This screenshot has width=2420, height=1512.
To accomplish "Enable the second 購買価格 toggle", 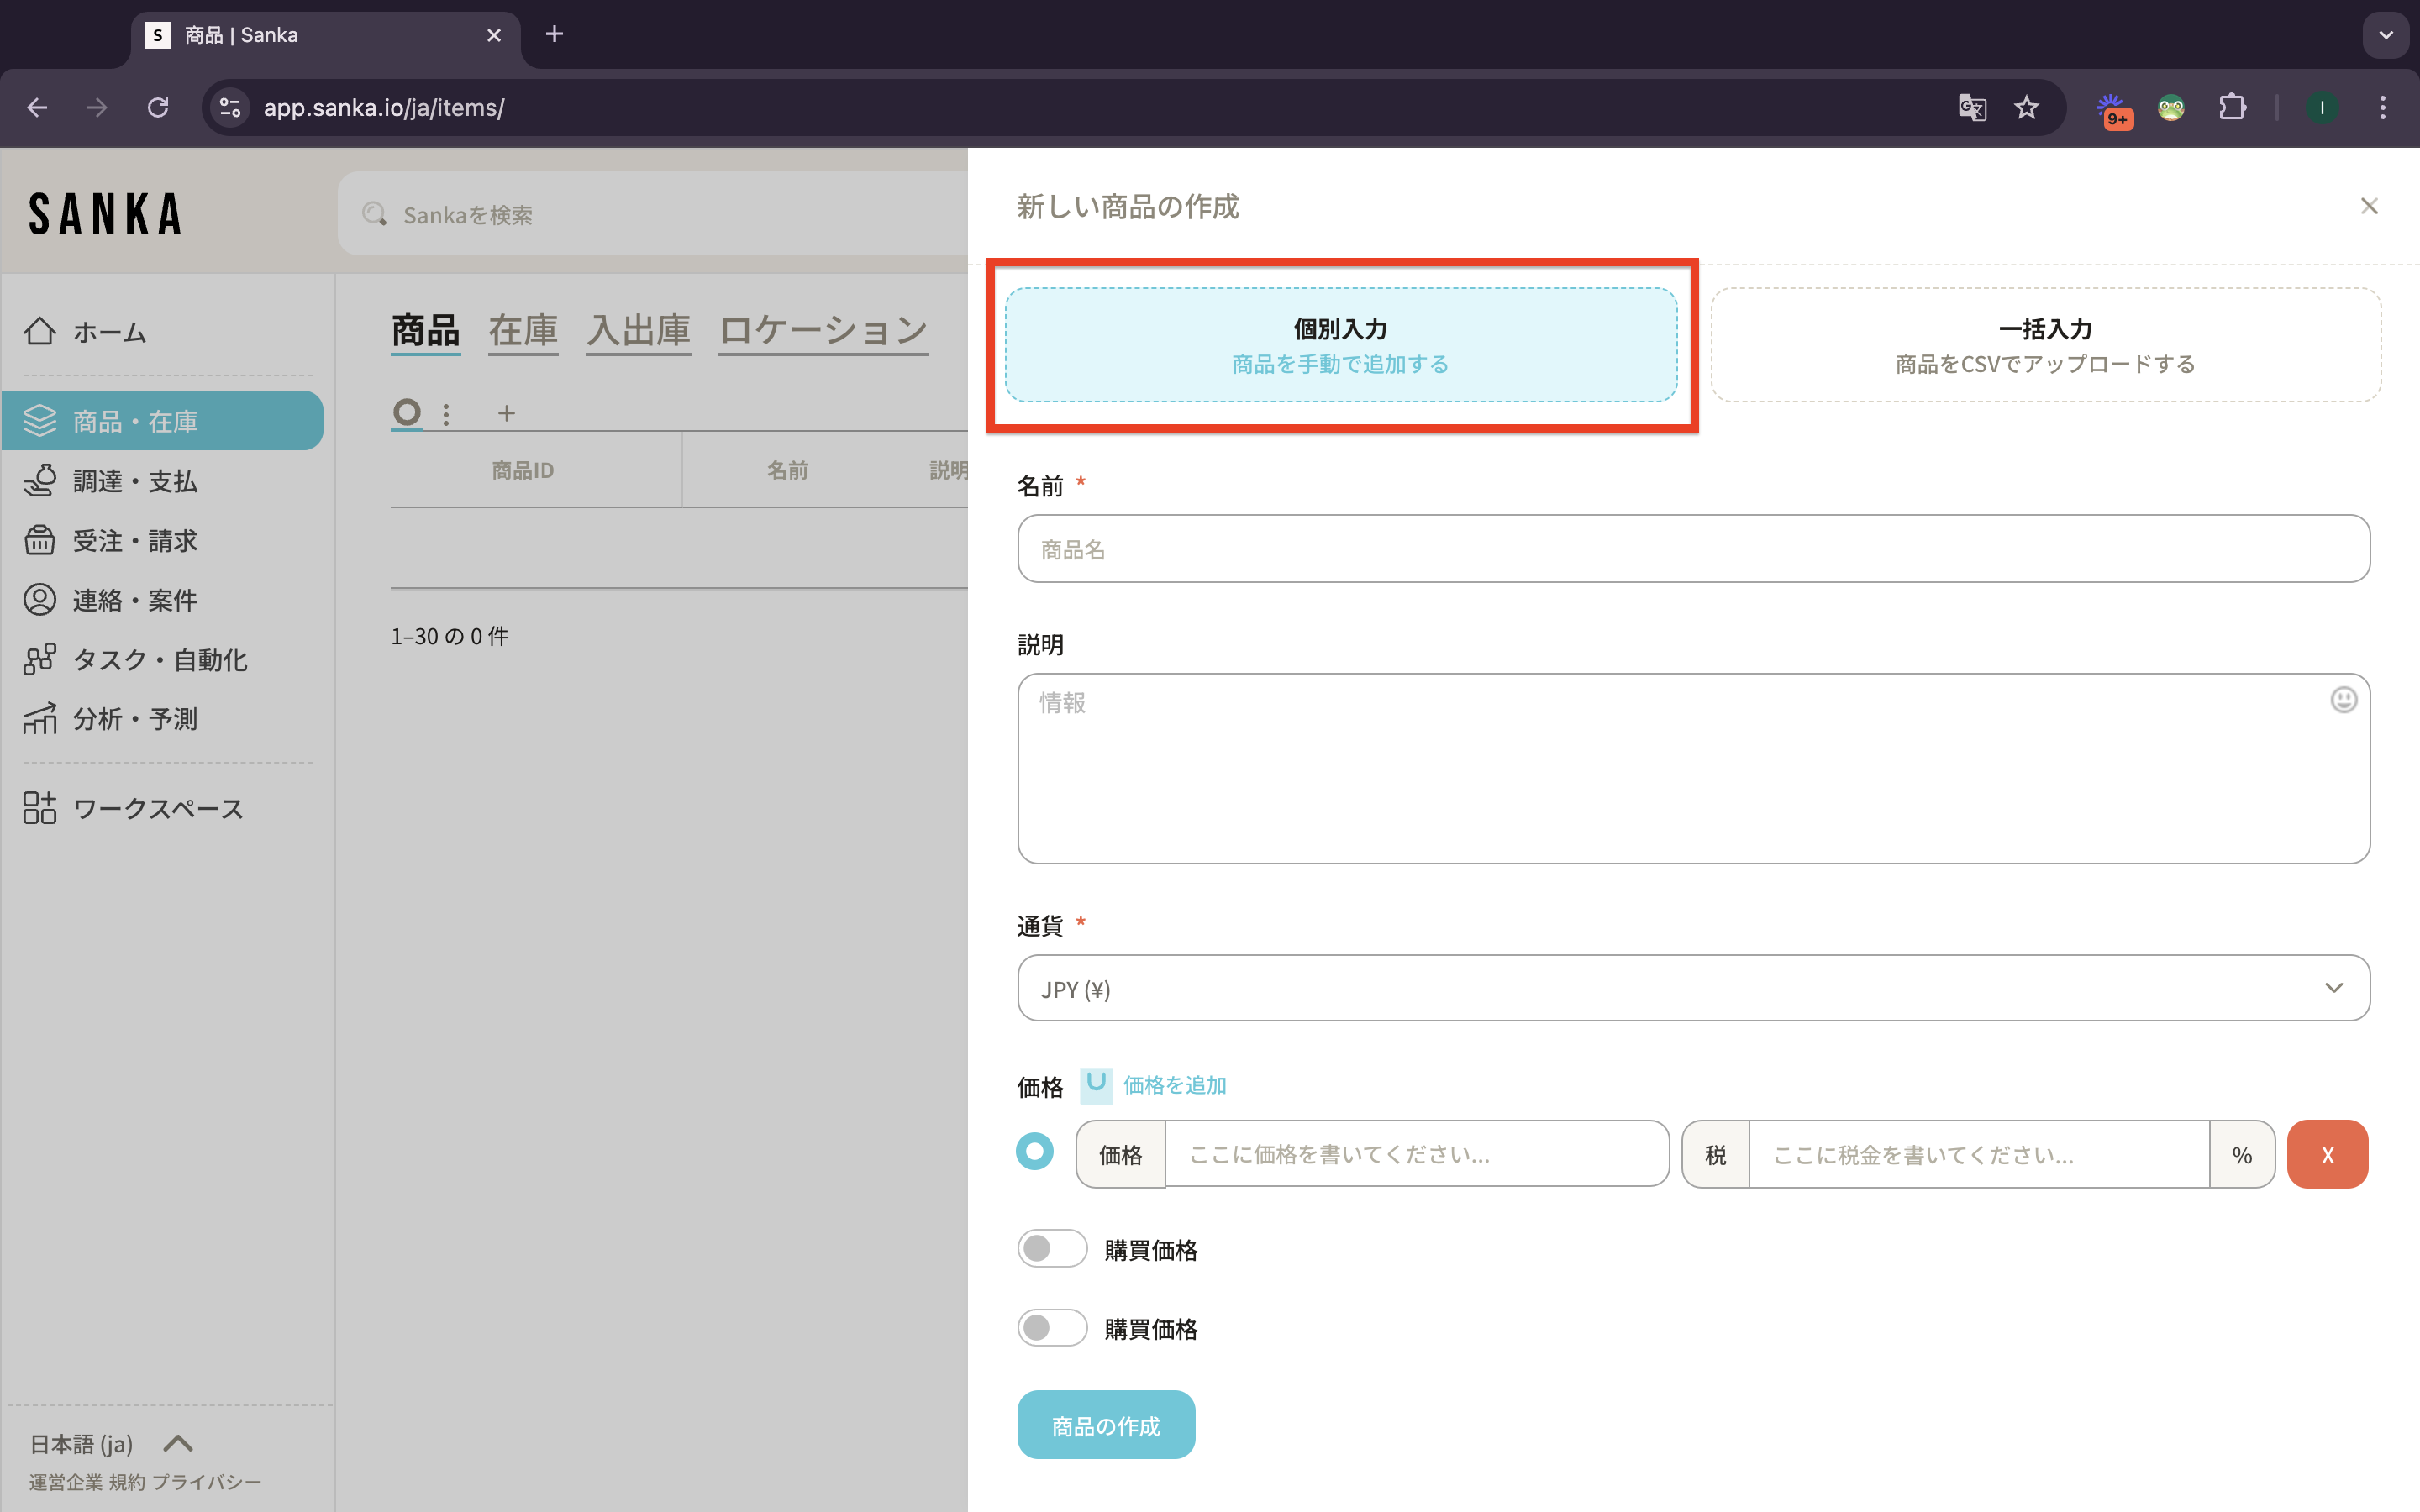I will tap(1052, 1328).
